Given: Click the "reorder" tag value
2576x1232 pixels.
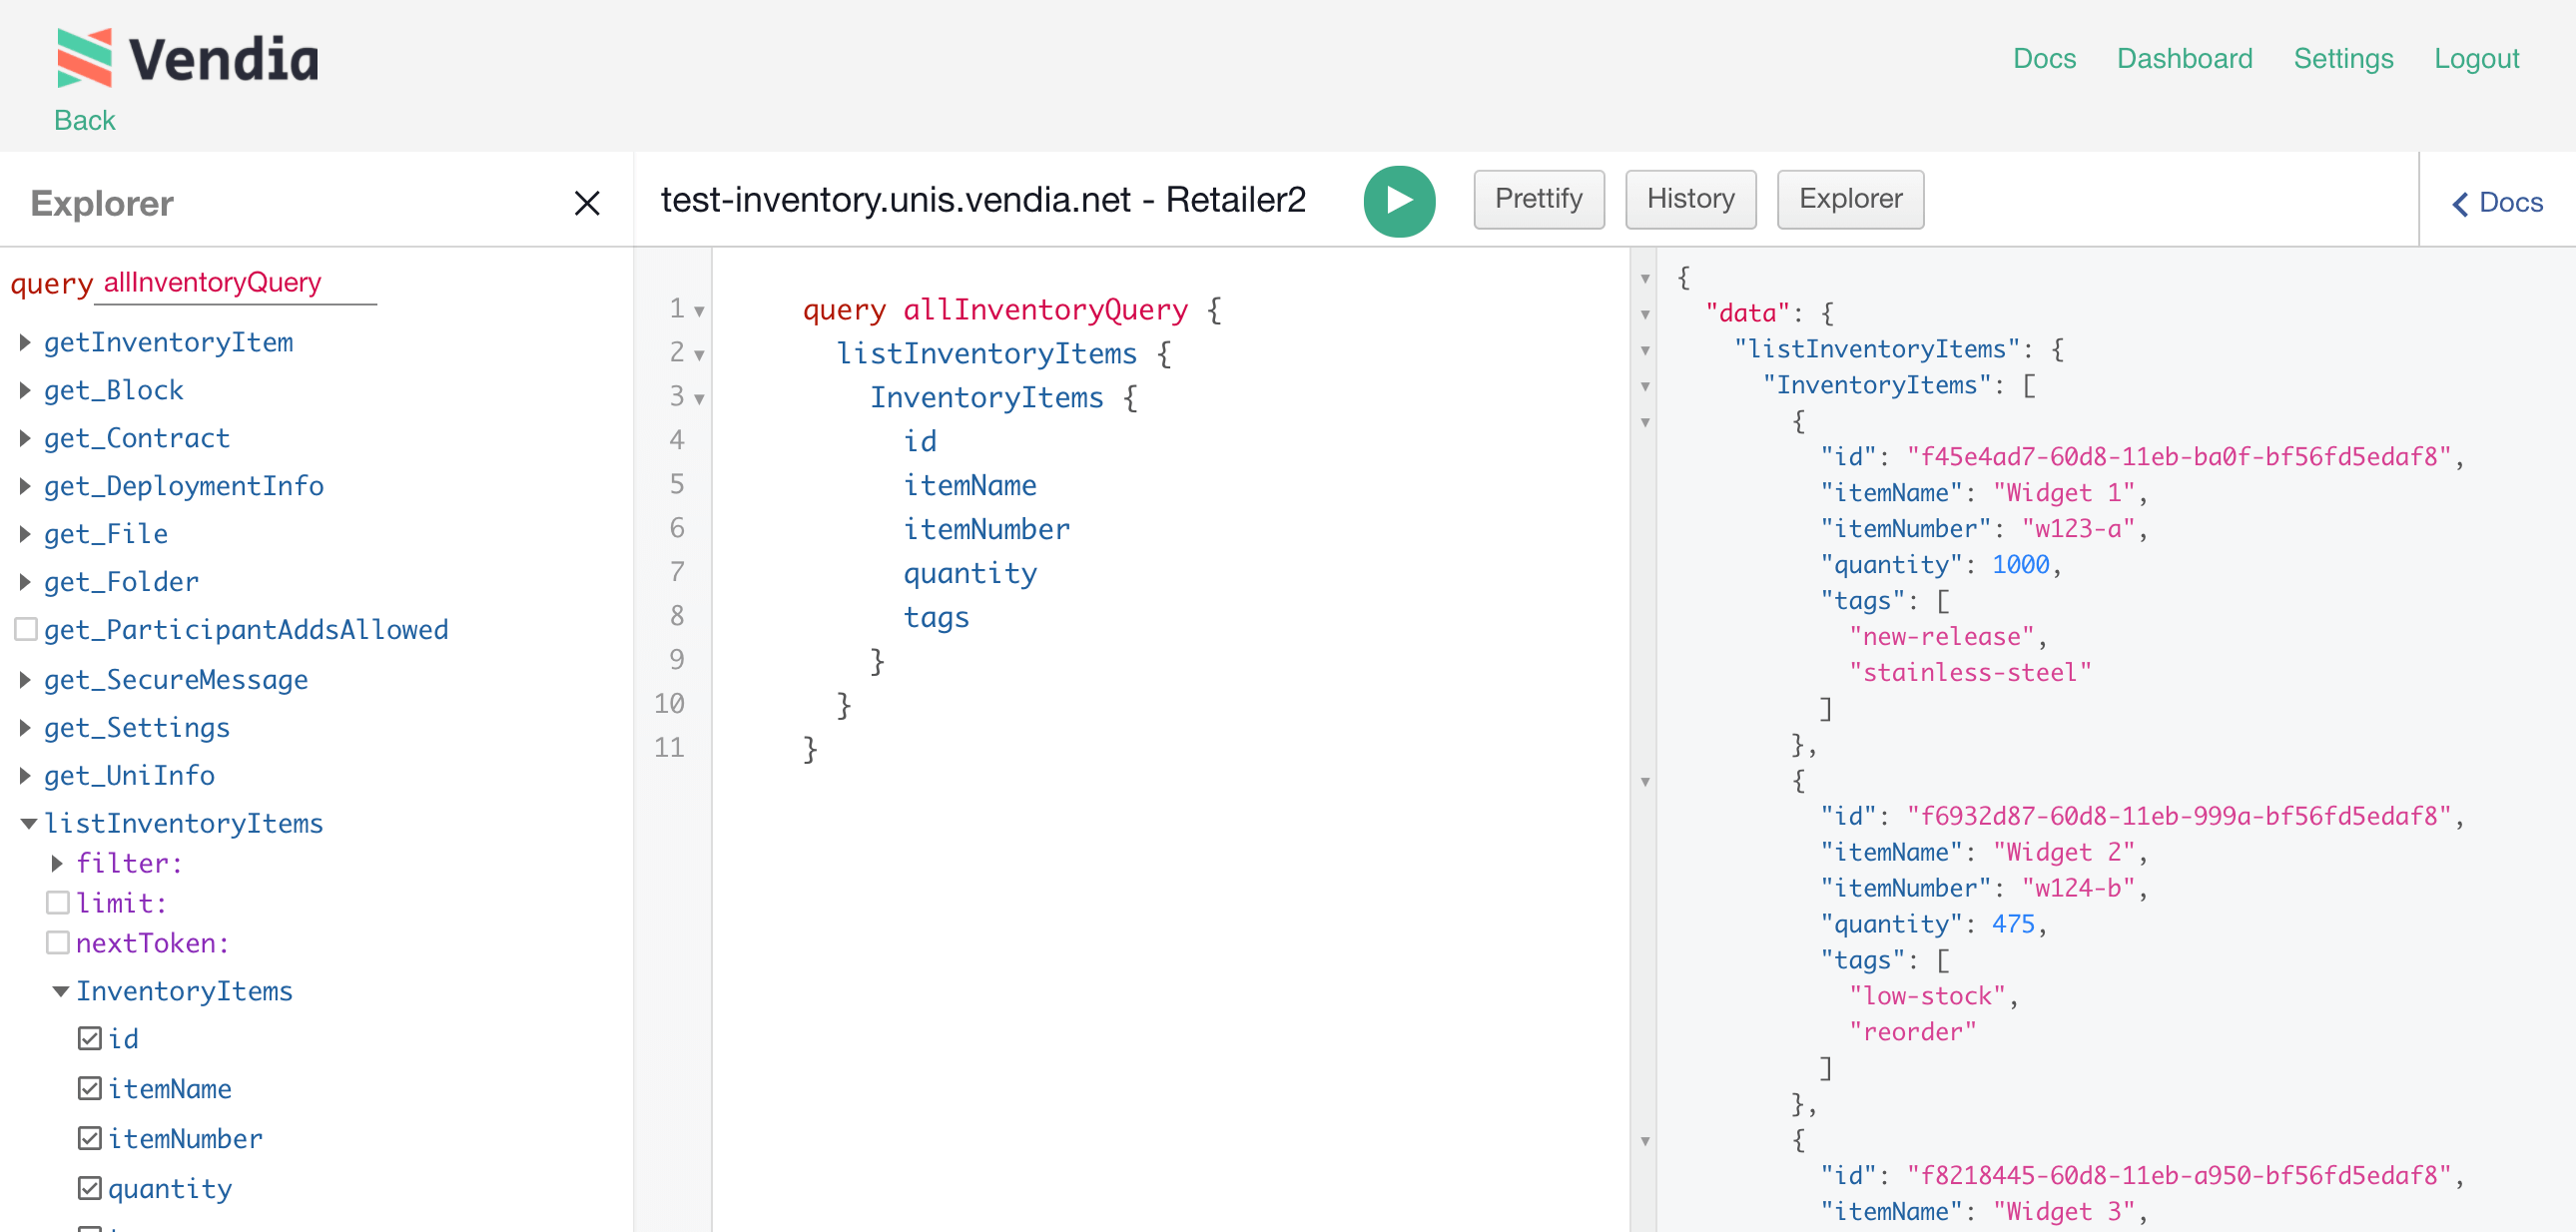Looking at the screenshot, I should click(x=1913, y=1032).
